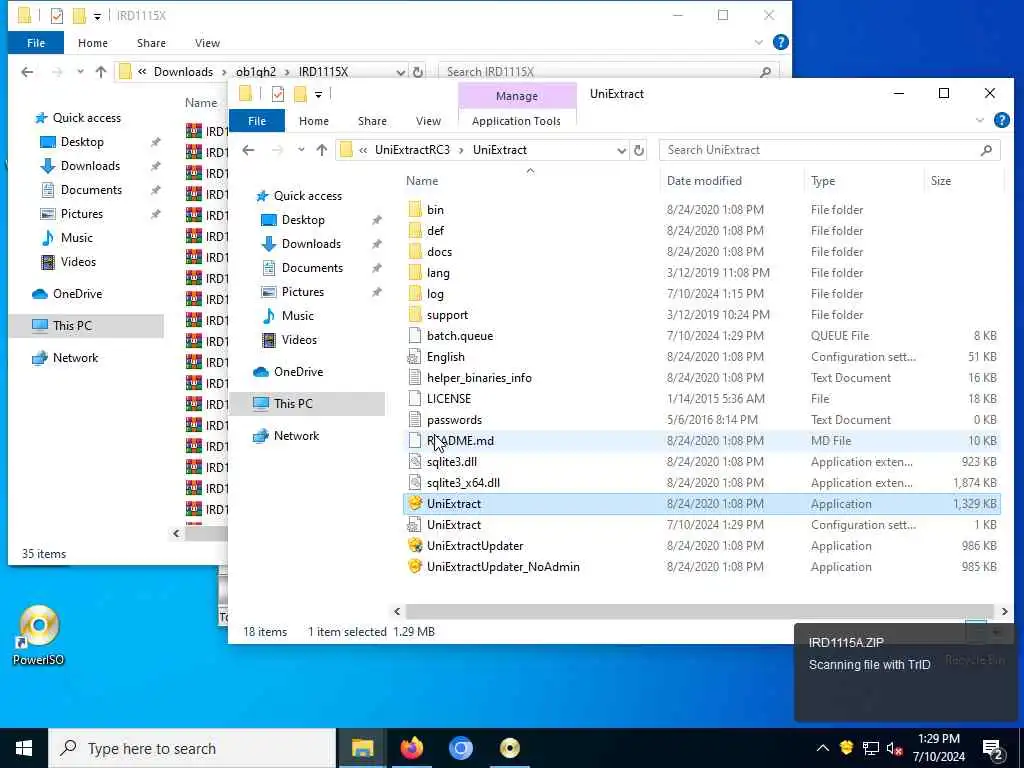Click the Manage contextual tab

point(517,96)
